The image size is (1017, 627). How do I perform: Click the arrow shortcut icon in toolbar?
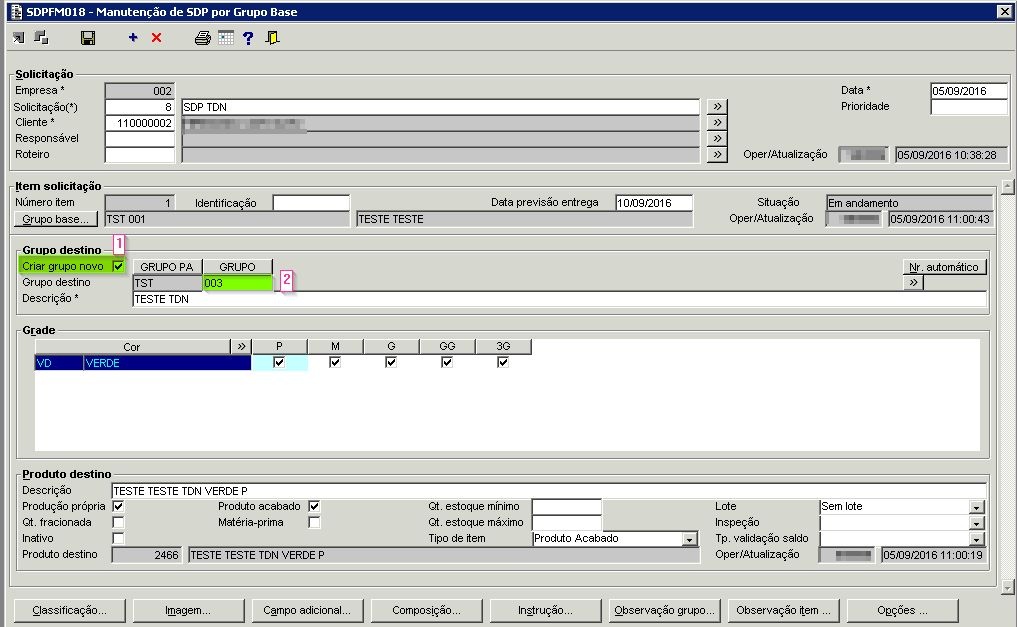pyautogui.click(x=18, y=38)
